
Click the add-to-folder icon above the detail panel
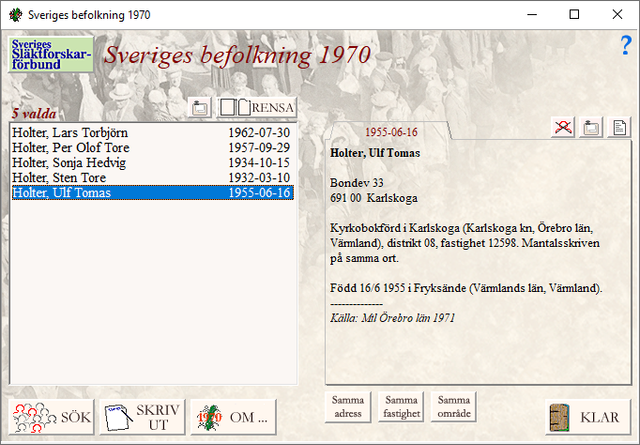point(591,127)
